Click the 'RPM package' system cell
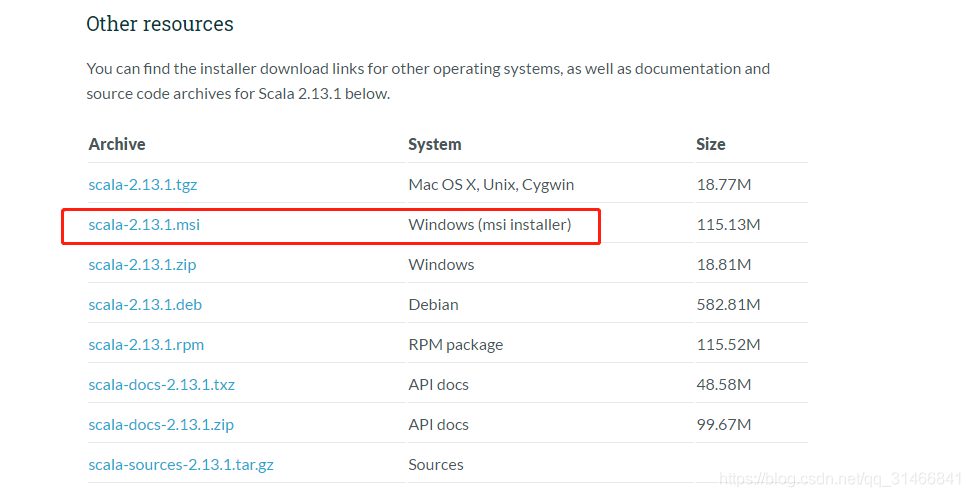The width and height of the screenshot is (970, 497). 456,345
